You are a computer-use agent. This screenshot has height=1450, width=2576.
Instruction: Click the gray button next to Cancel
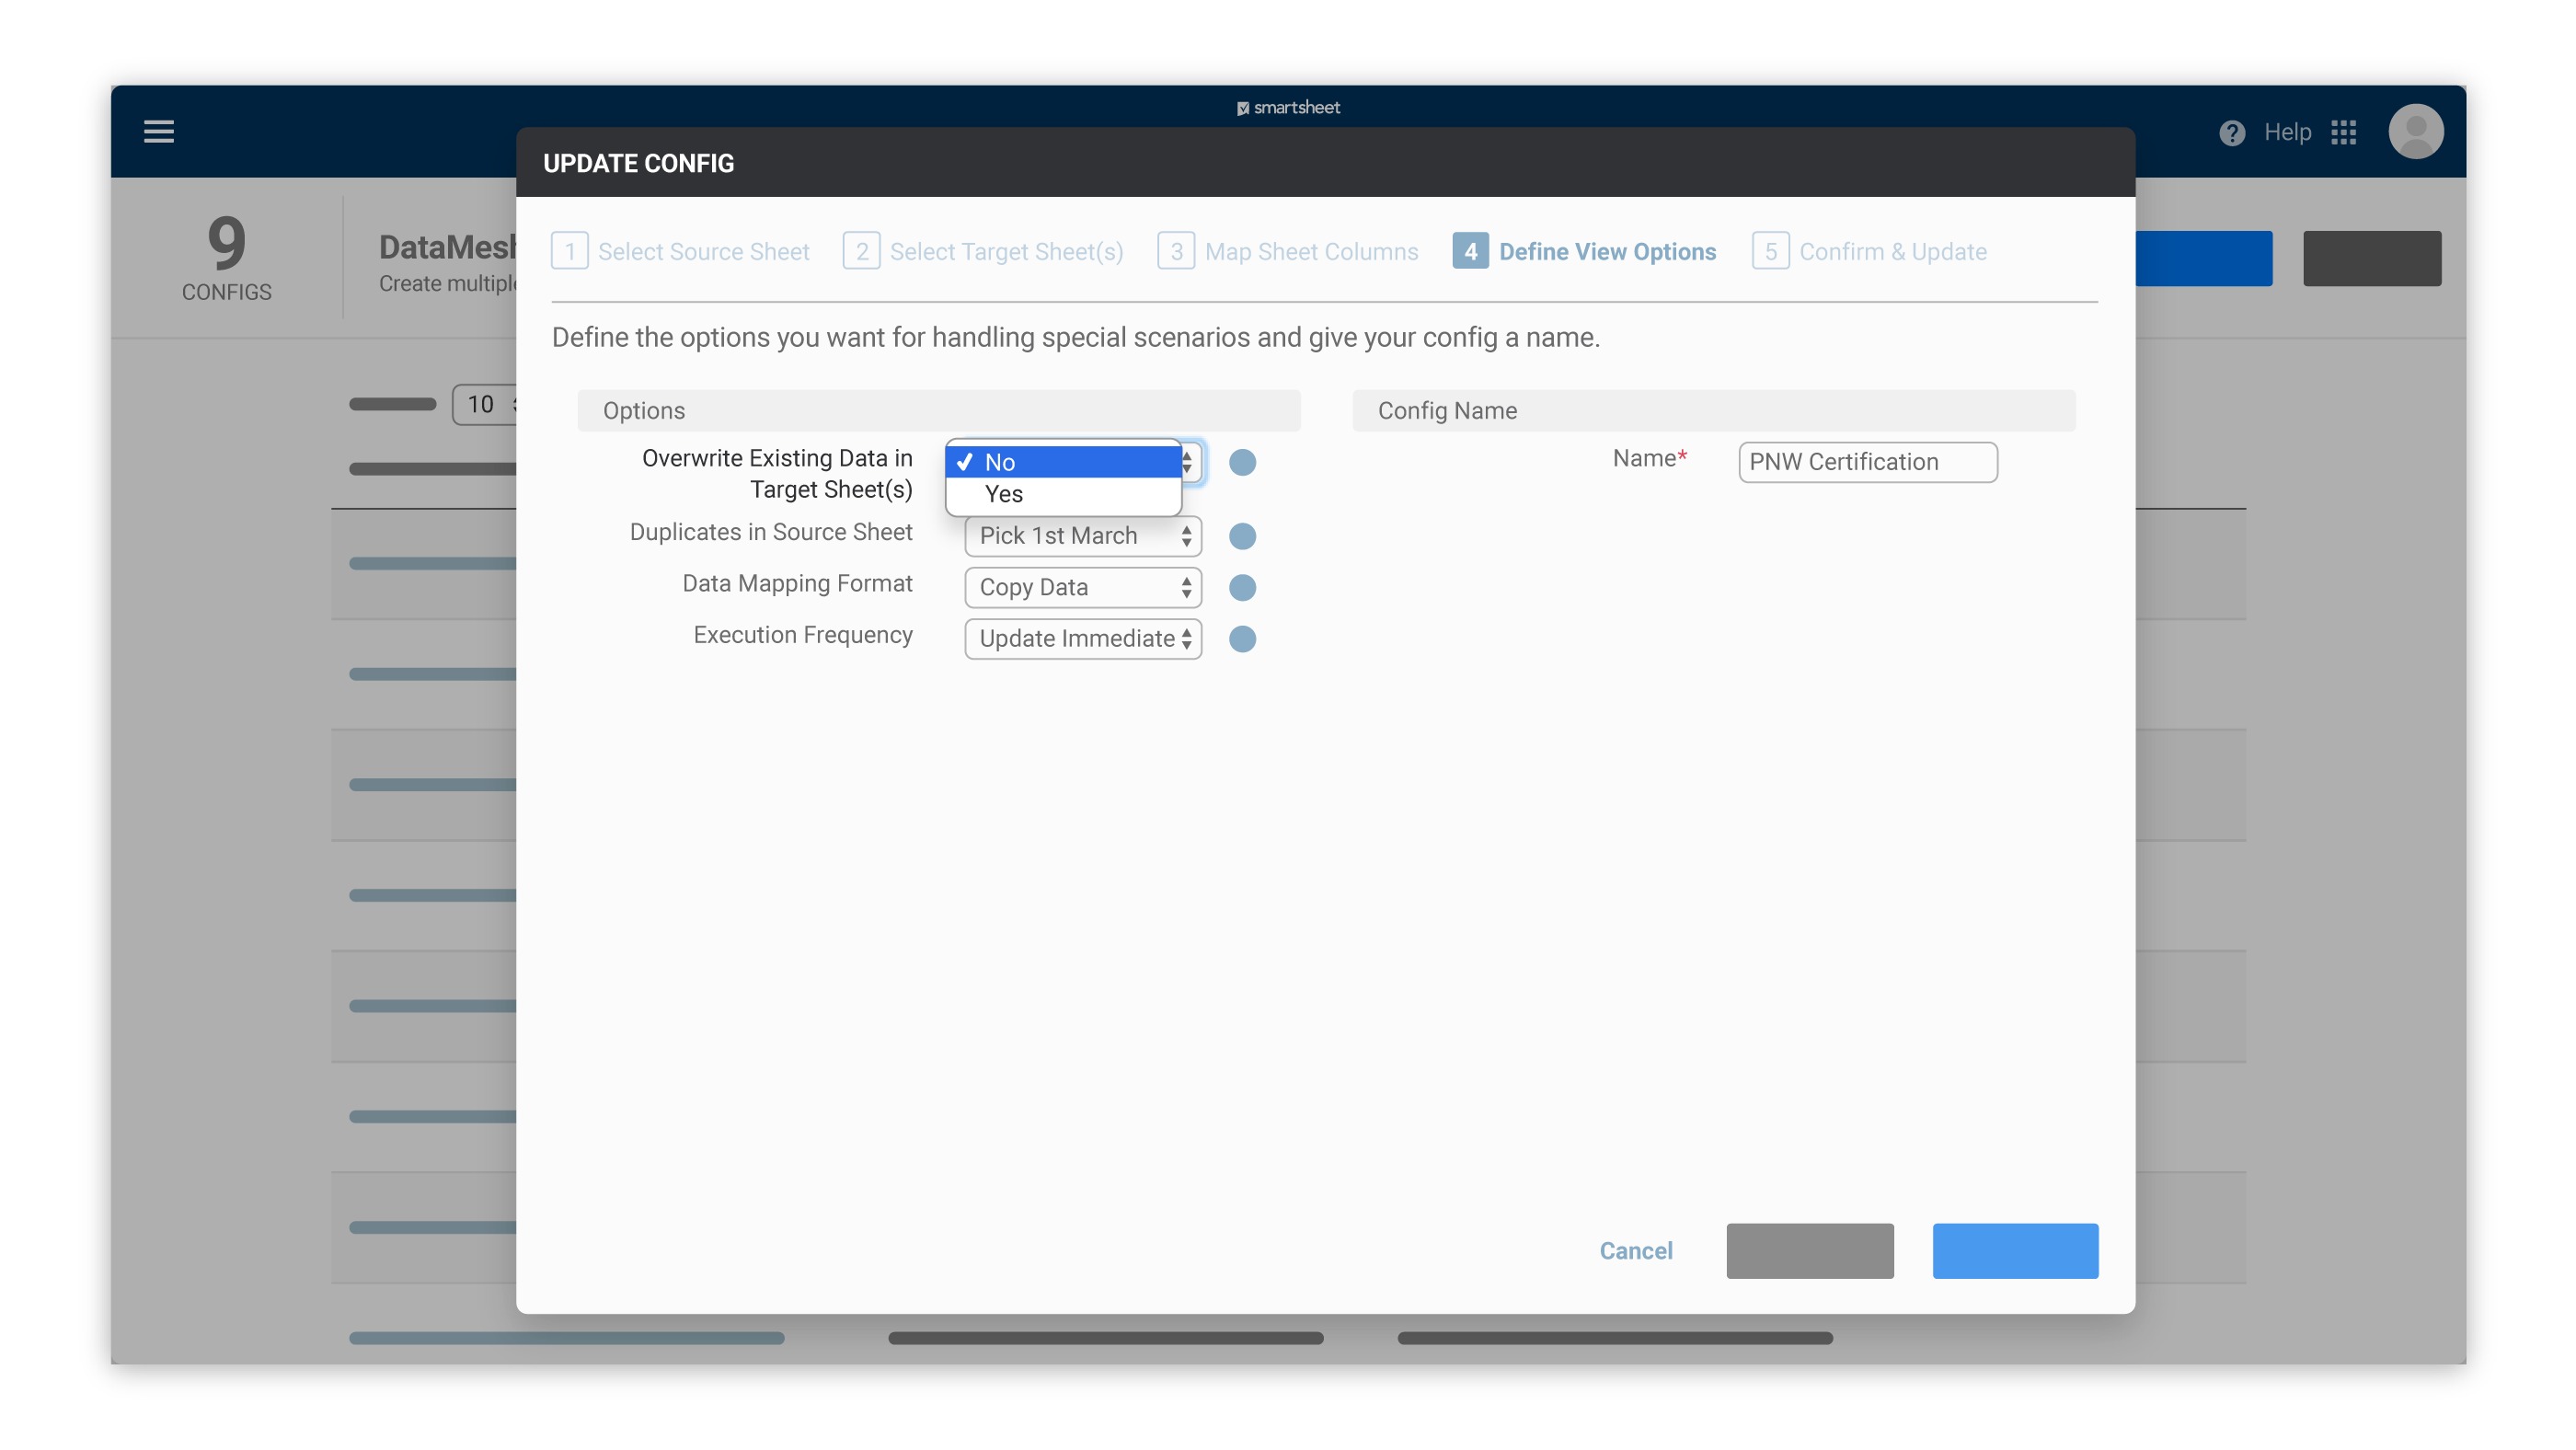[1809, 1250]
